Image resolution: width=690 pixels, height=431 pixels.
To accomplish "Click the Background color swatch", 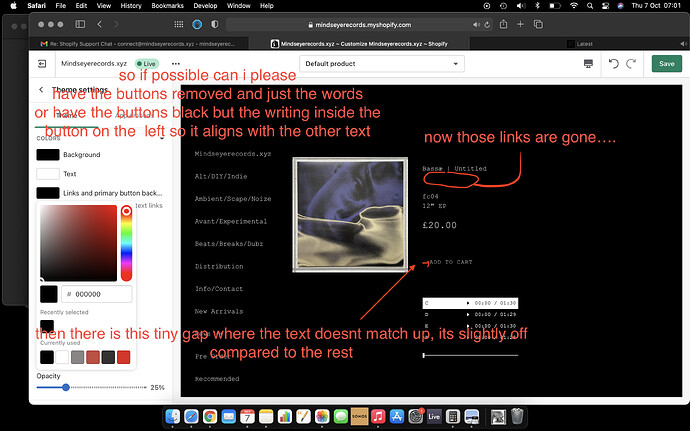I will [x=48, y=155].
